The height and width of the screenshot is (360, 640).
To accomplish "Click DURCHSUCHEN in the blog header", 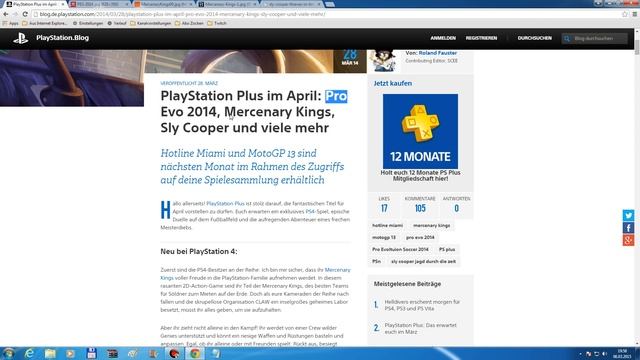I will coord(534,38).
